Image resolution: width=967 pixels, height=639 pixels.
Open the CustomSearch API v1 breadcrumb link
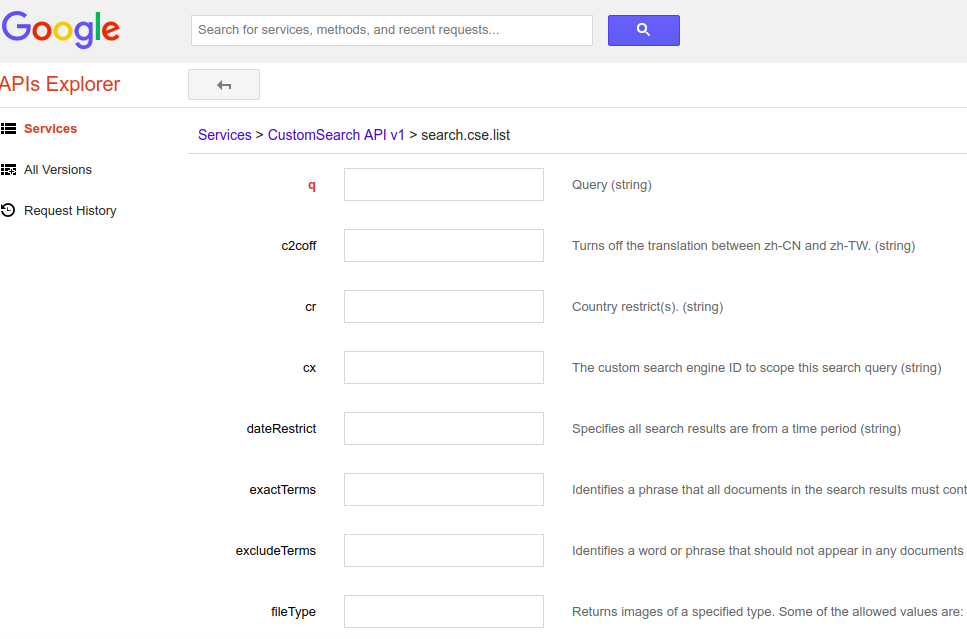[336, 134]
